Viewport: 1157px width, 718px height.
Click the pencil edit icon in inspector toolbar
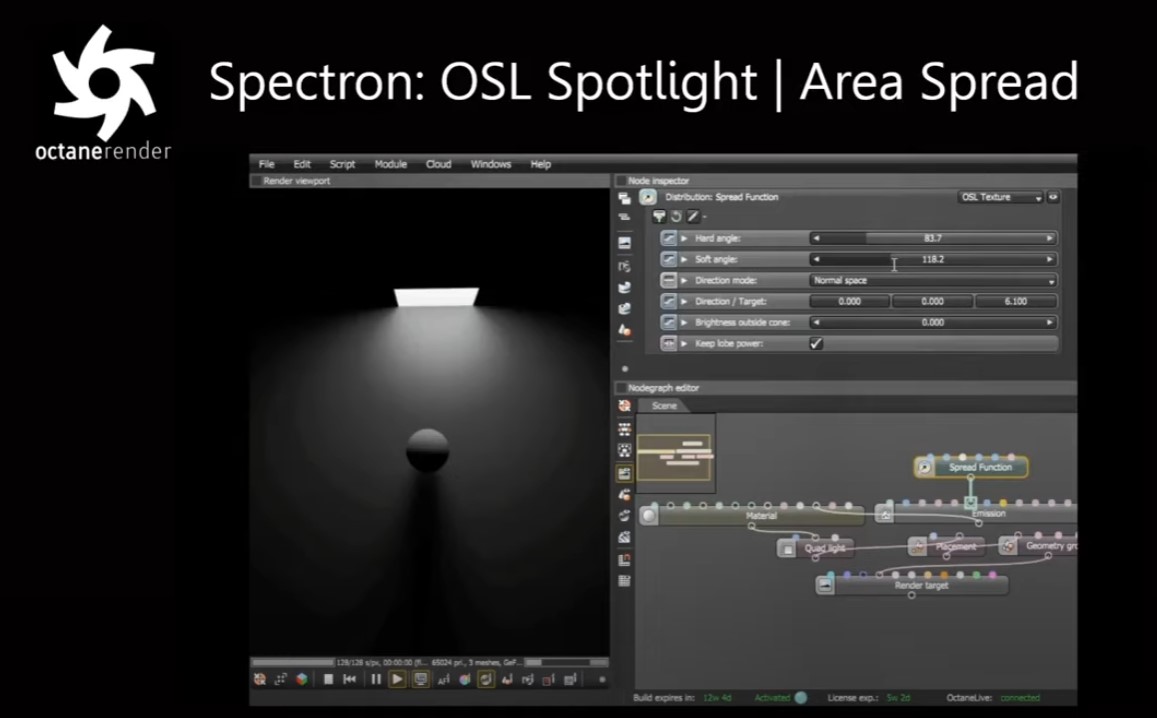click(693, 216)
